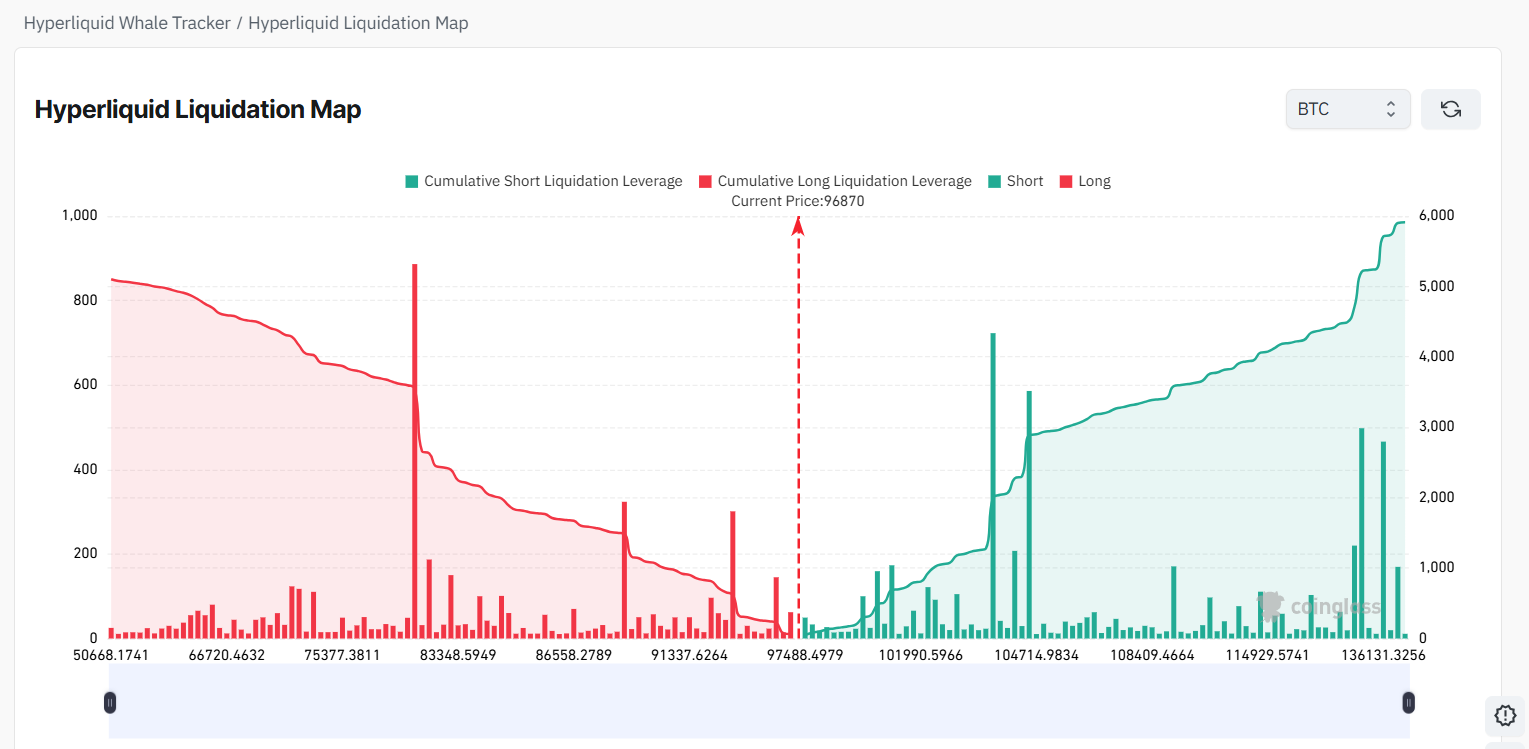
Task: Click the 108409.4664 price axis label
Action: (1153, 655)
